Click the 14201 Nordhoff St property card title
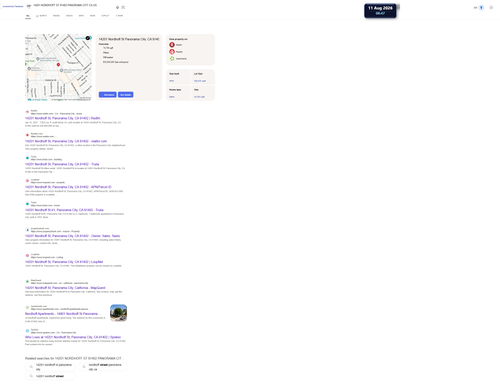The width and height of the screenshot is (500, 388). (x=129, y=39)
